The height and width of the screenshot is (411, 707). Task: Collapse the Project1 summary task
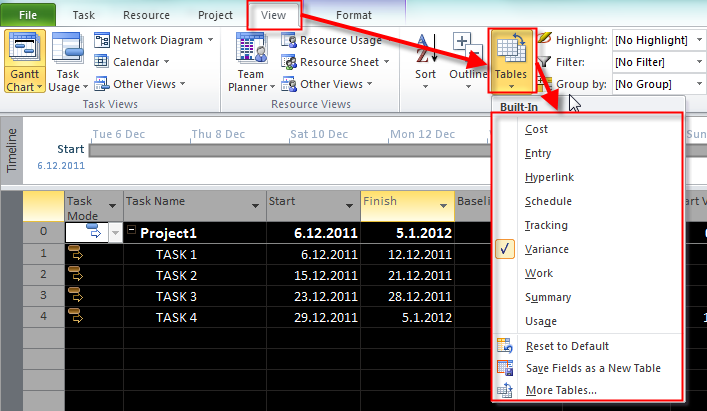pos(131,233)
